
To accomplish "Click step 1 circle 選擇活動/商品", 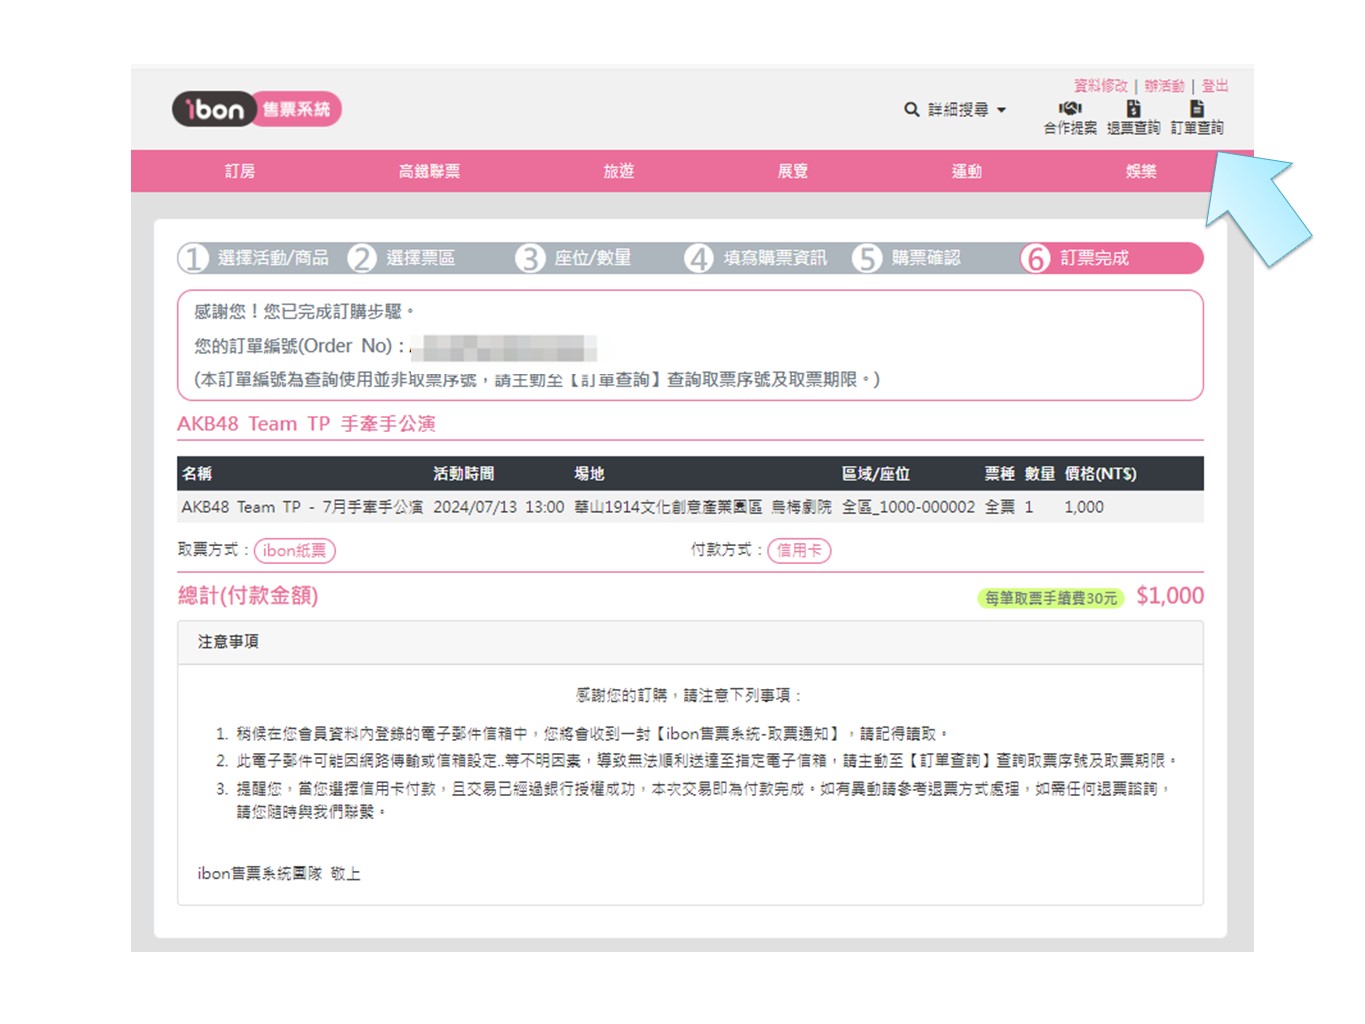I will pyautogui.click(x=193, y=258).
